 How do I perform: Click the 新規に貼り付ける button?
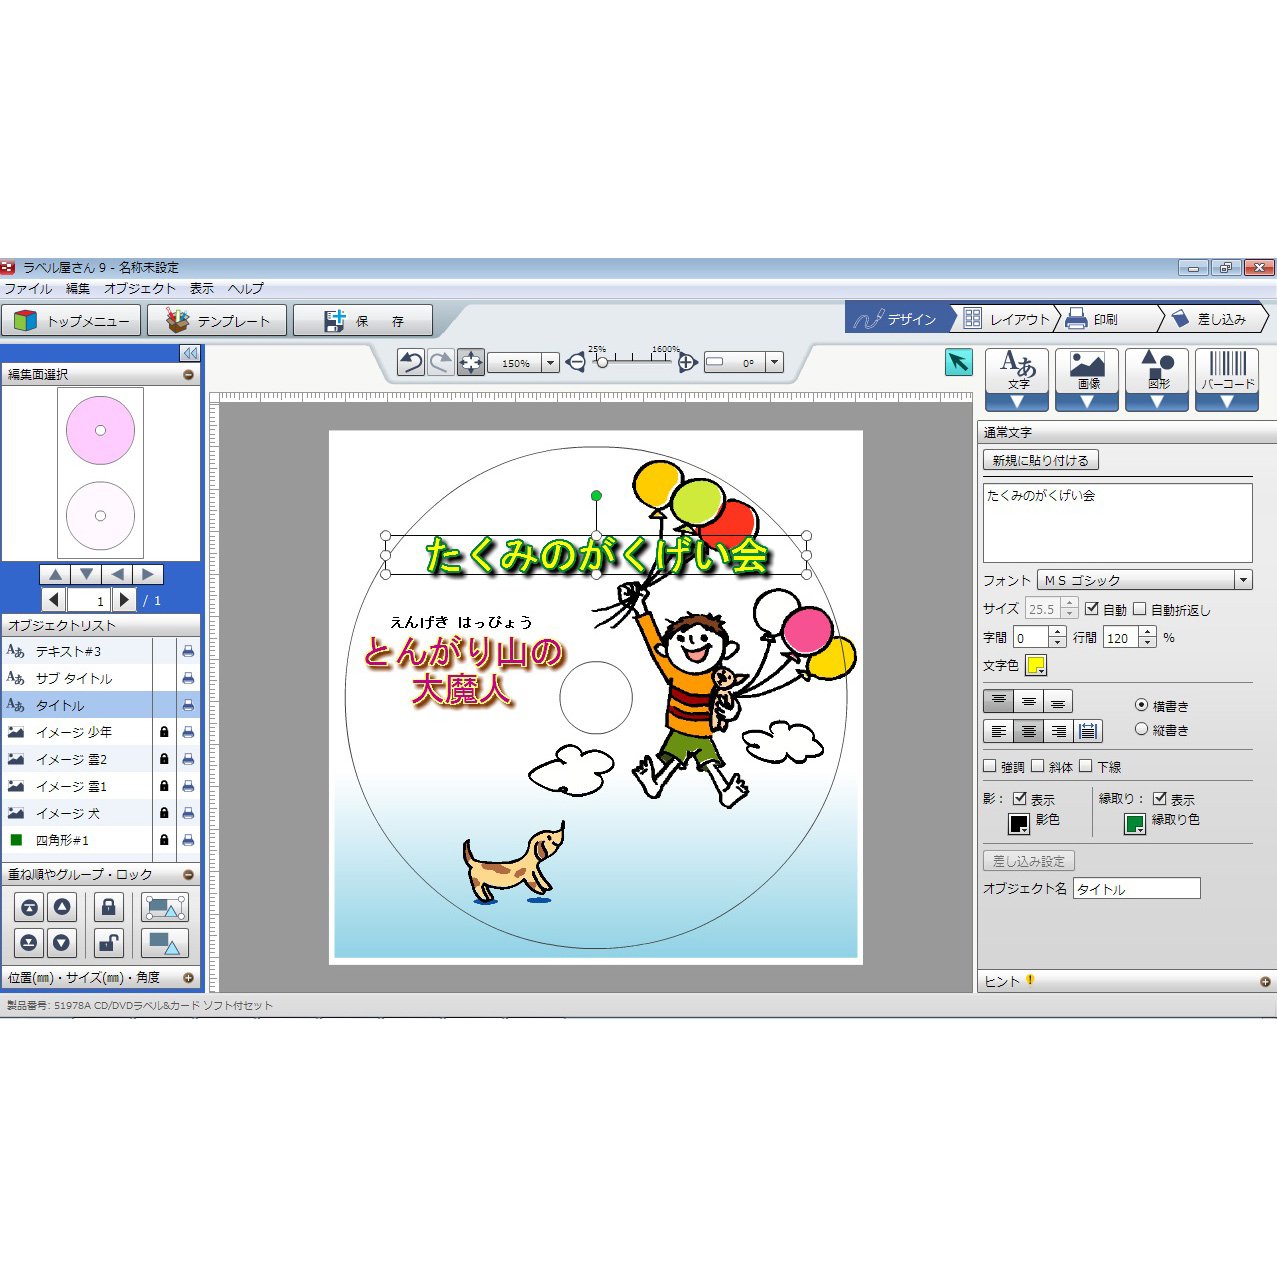pos(1040,460)
